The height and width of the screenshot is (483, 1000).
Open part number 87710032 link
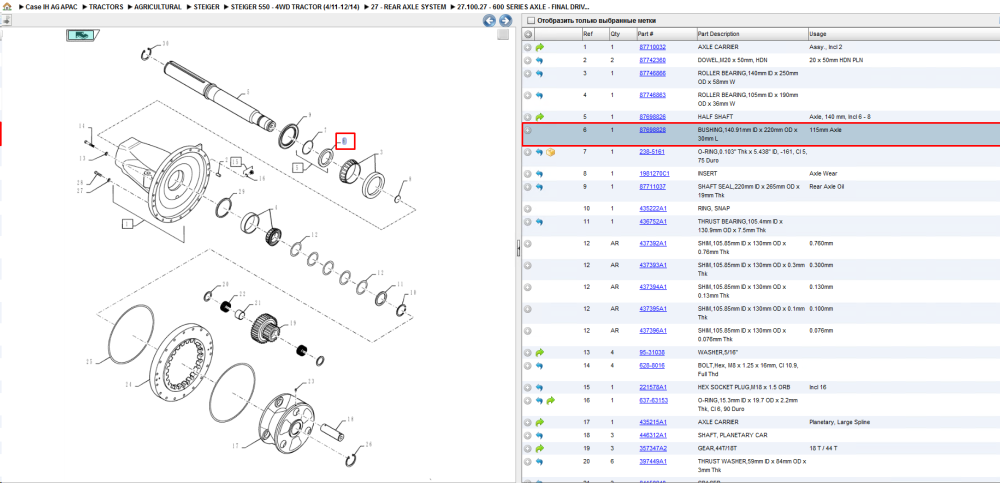click(652, 47)
